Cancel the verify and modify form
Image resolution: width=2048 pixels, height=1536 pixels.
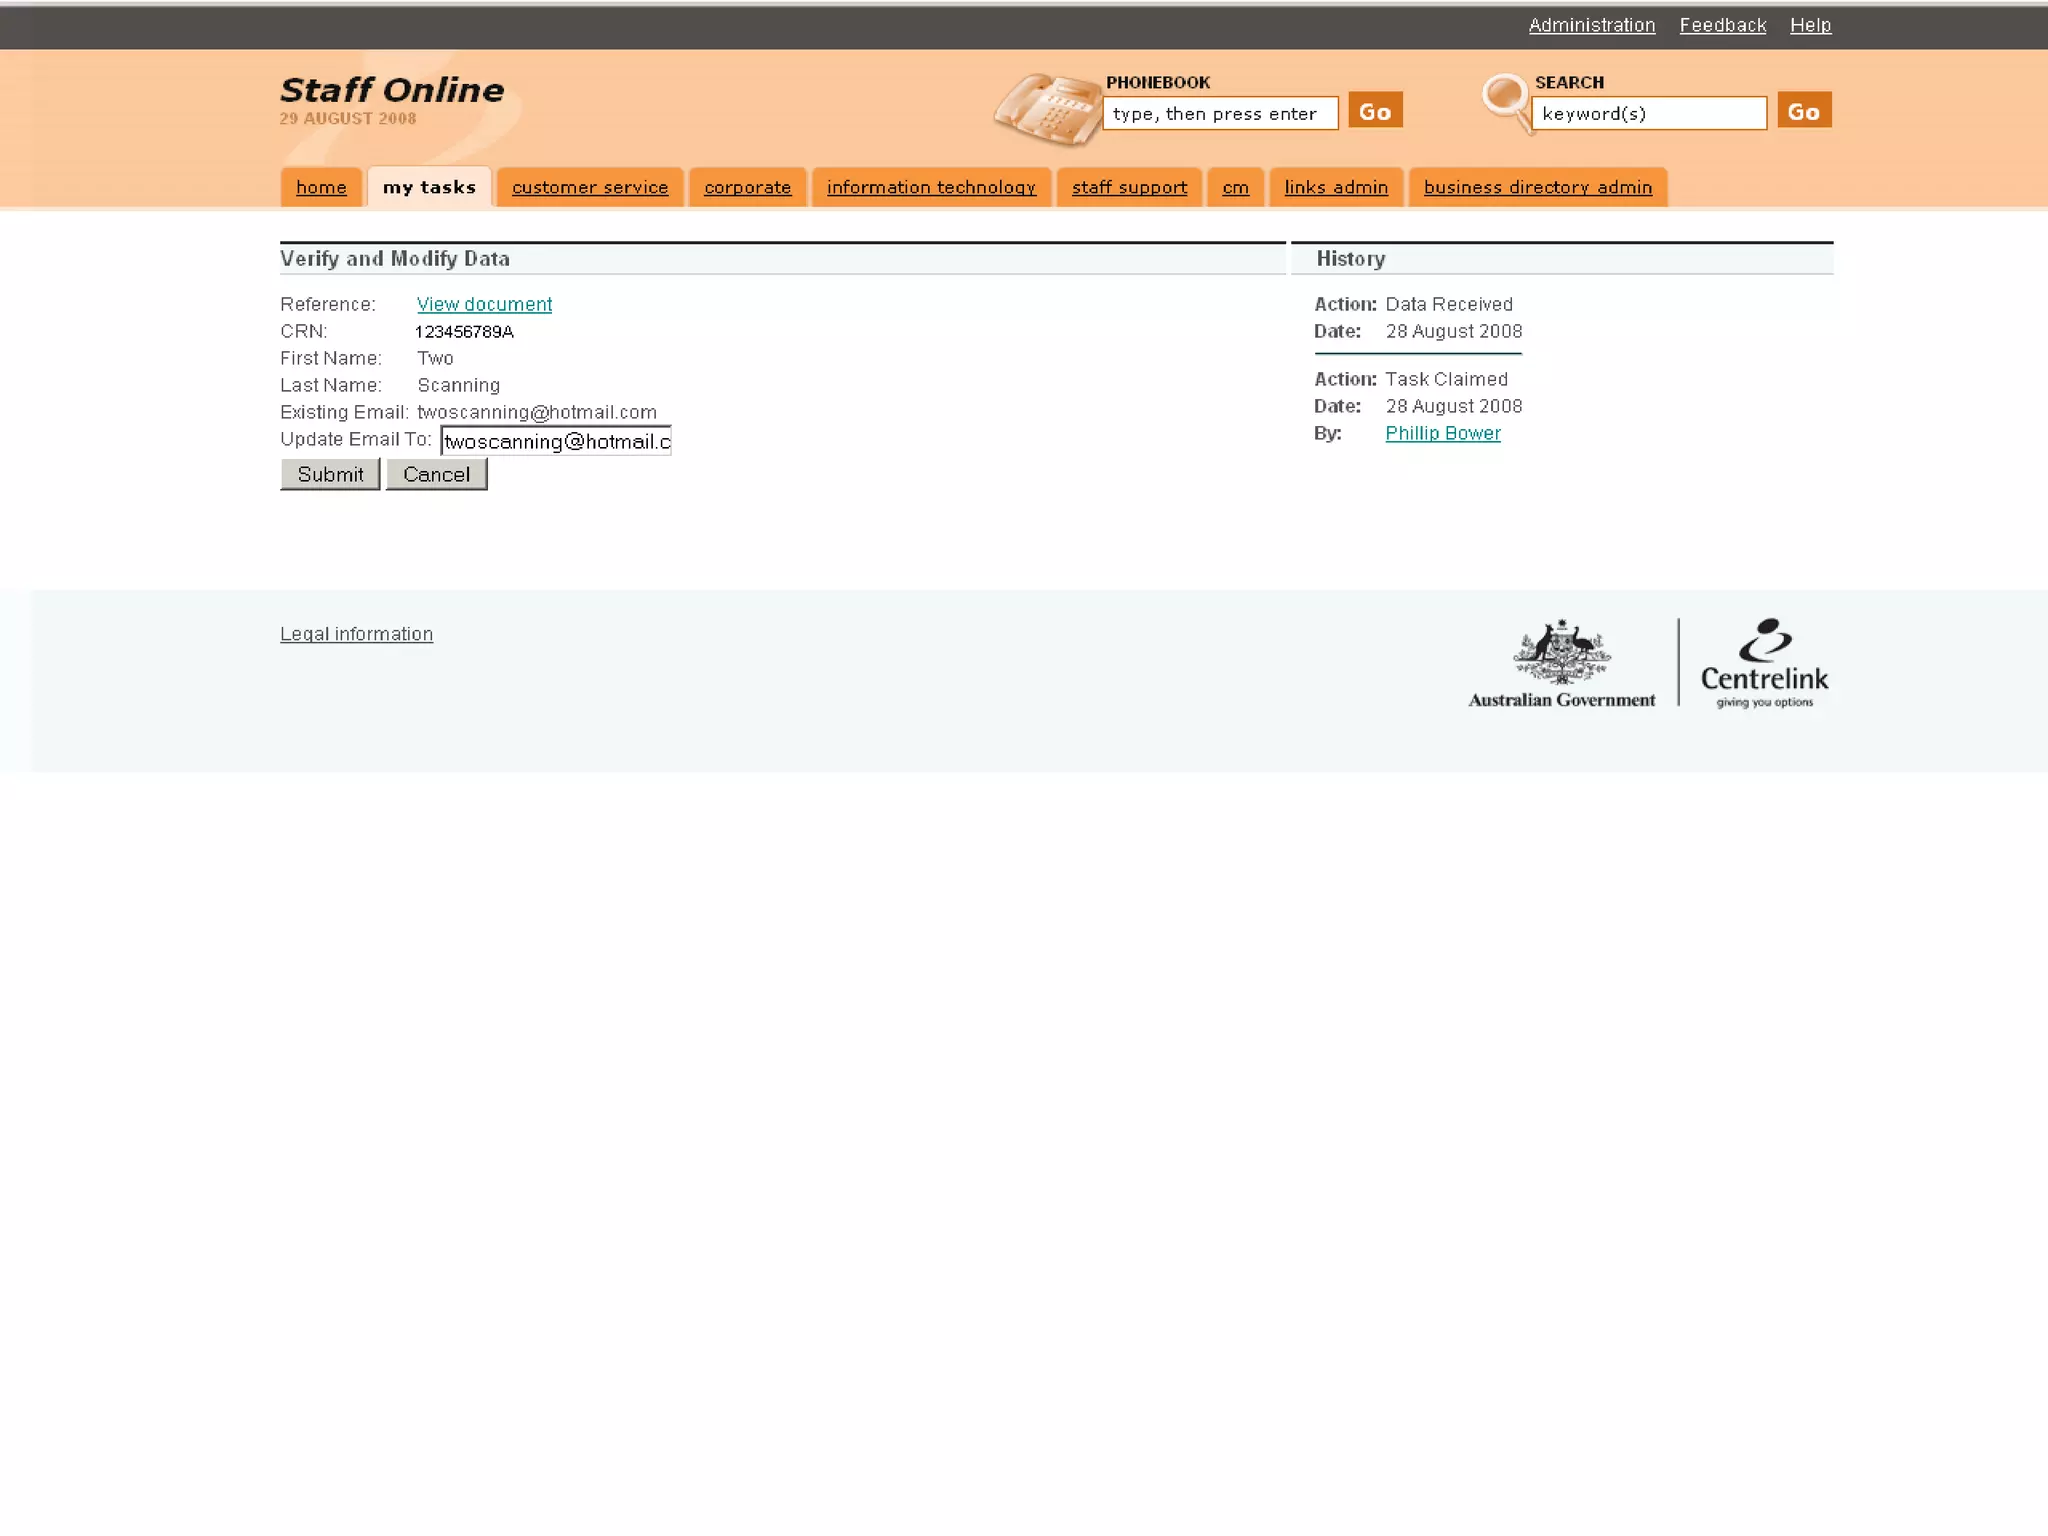pyautogui.click(x=436, y=474)
